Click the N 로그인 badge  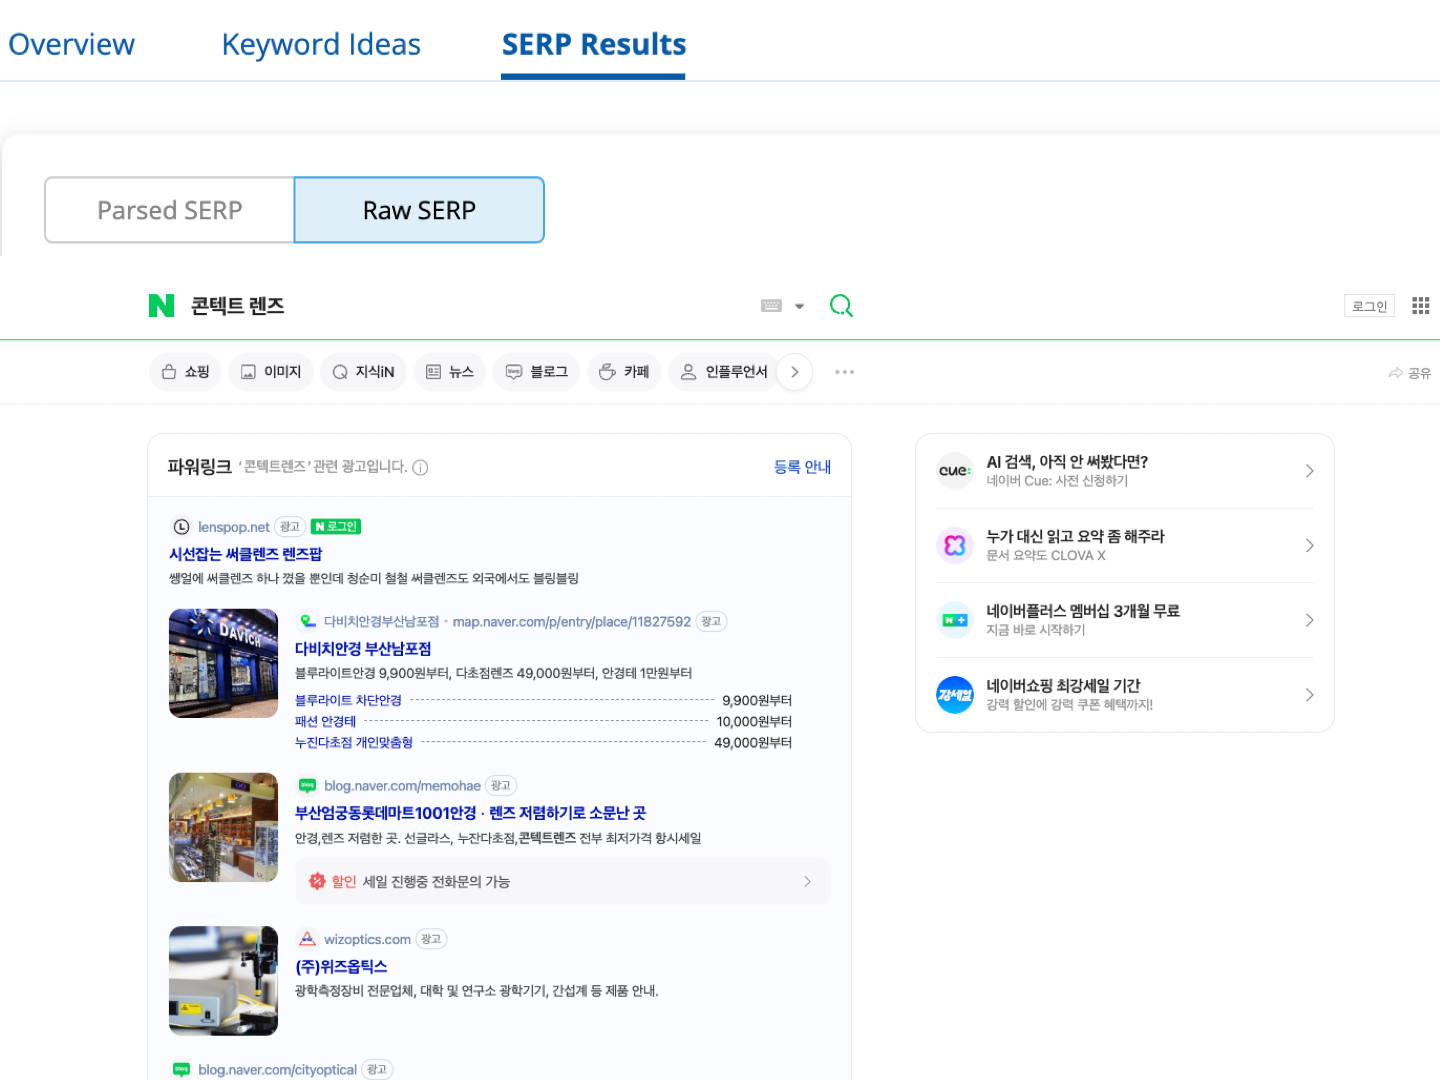[336, 527]
